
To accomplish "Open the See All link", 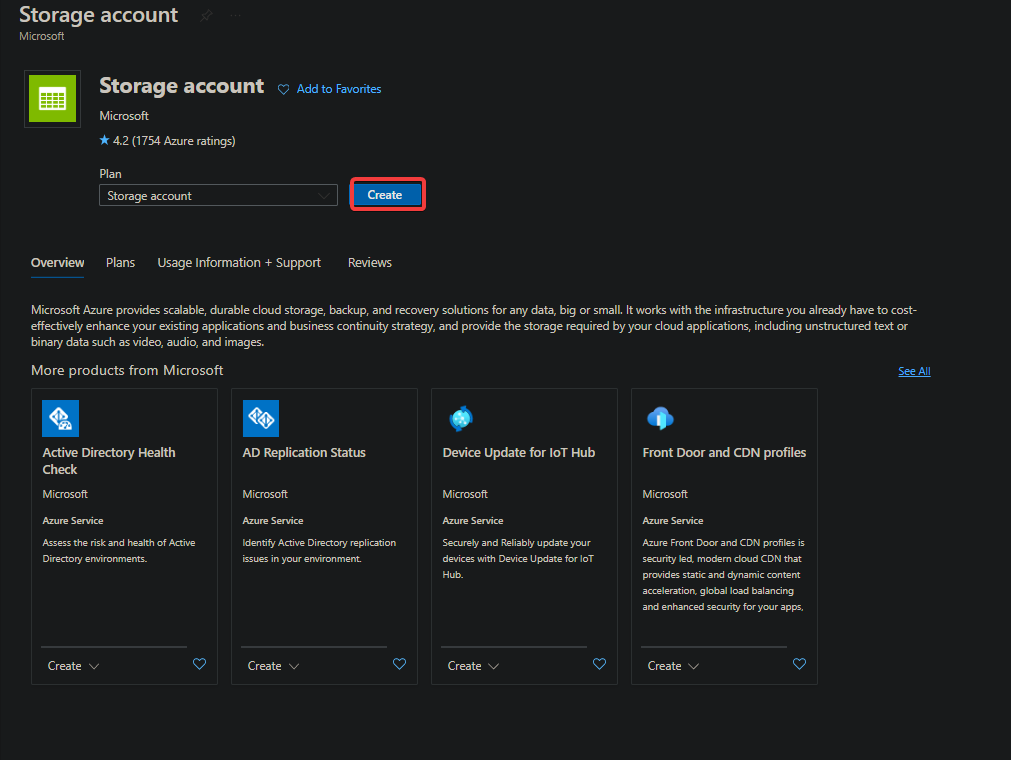I will 914,371.
